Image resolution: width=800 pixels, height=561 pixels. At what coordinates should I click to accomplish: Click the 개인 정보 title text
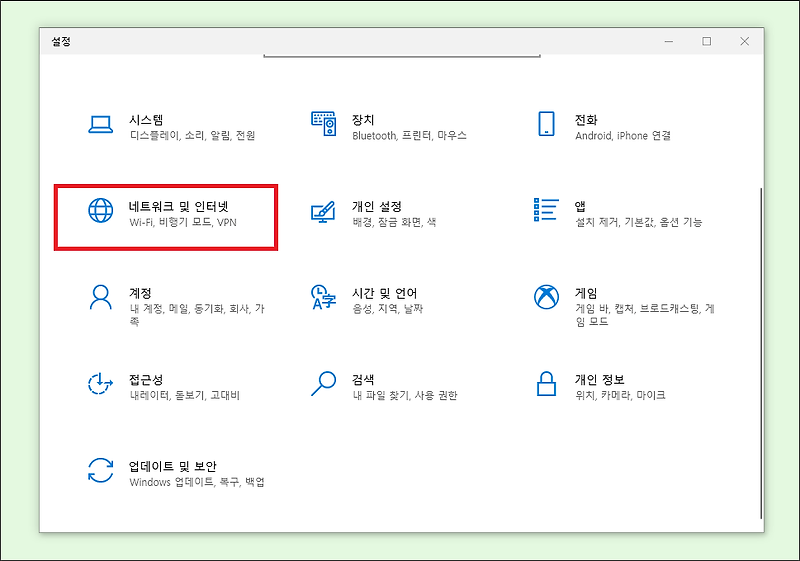coord(599,379)
